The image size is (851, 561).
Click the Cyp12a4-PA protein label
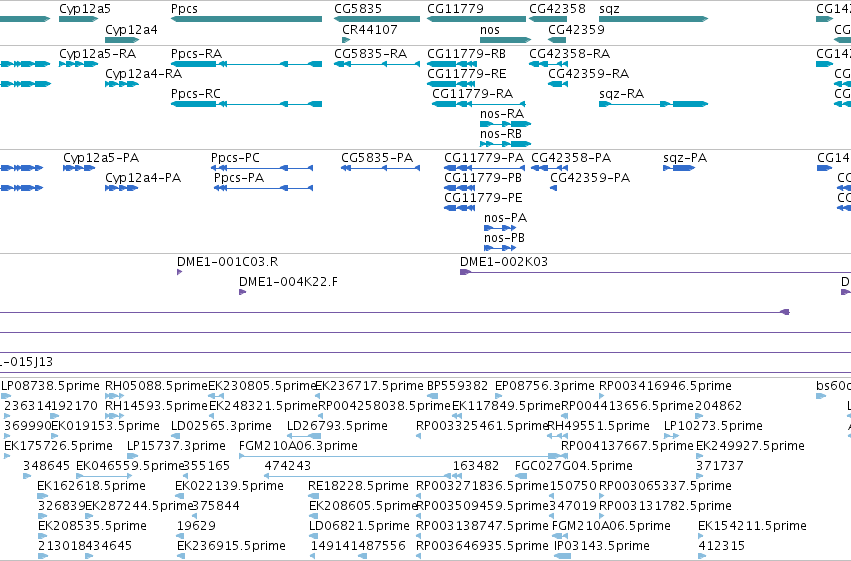143,178
